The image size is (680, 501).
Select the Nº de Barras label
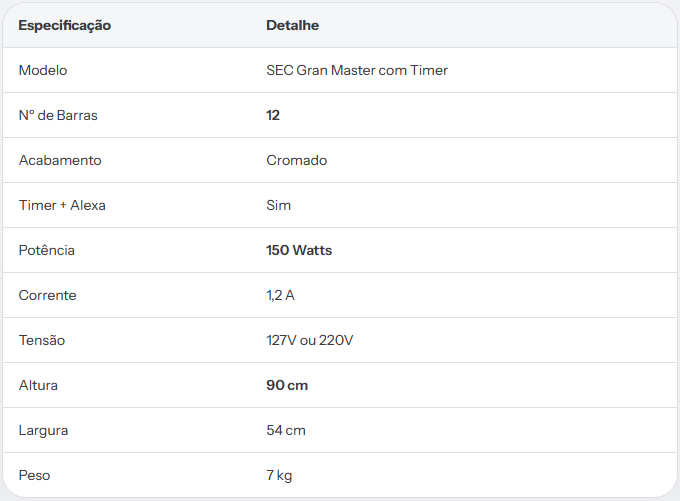pos(58,115)
